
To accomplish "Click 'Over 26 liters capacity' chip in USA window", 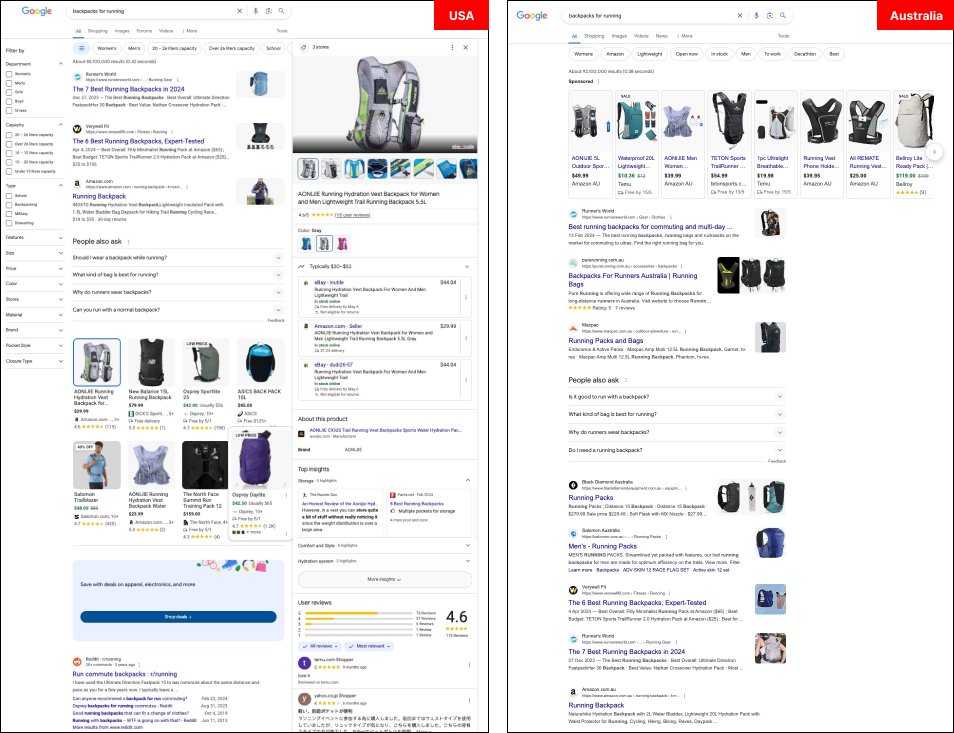I will [x=231, y=48].
